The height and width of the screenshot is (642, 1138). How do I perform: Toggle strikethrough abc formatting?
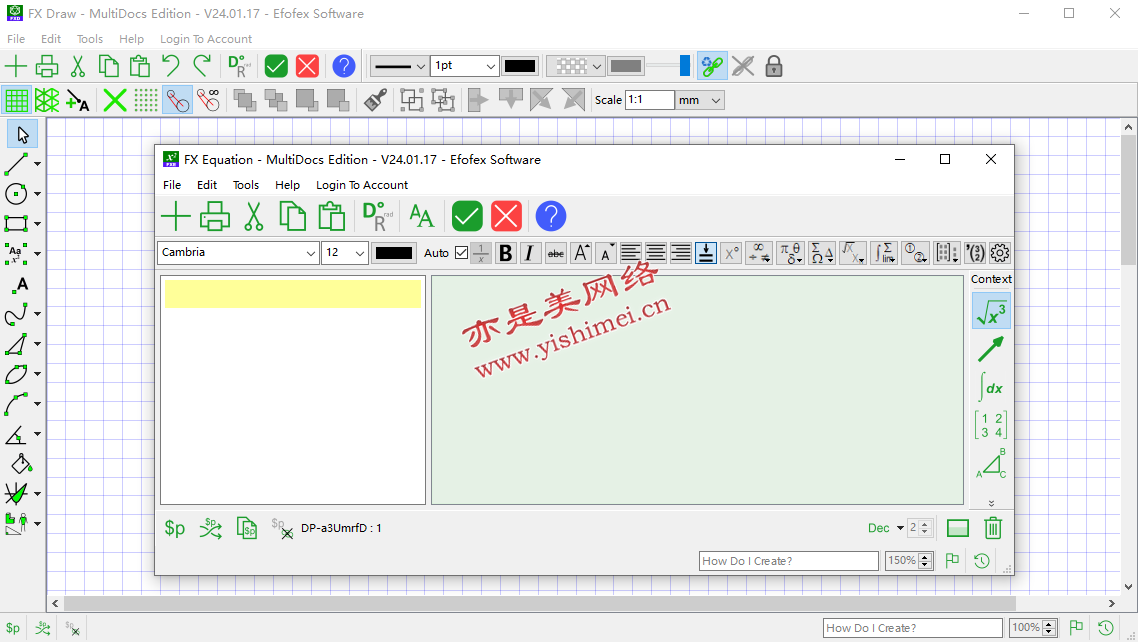555,252
